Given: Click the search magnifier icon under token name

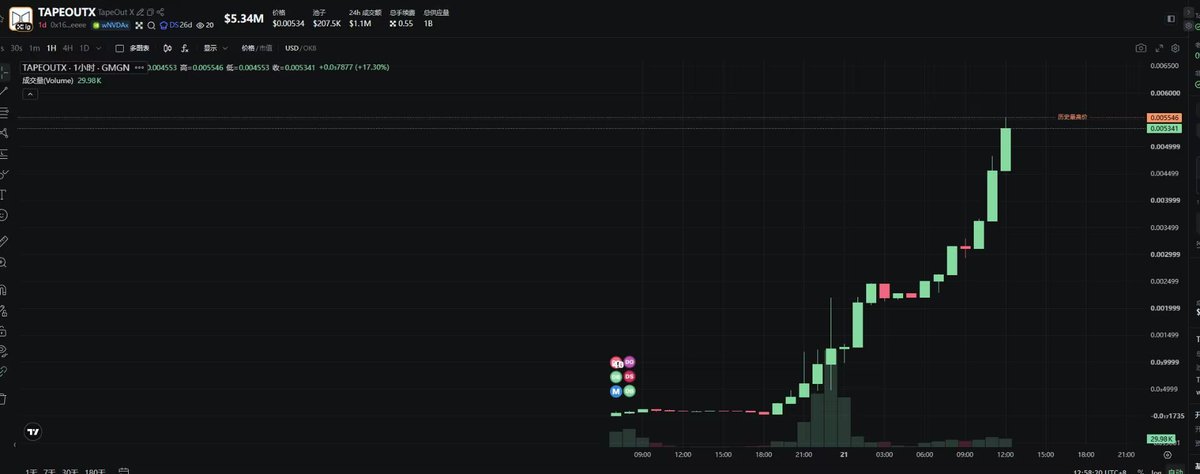Looking at the screenshot, I should tap(151, 25).
